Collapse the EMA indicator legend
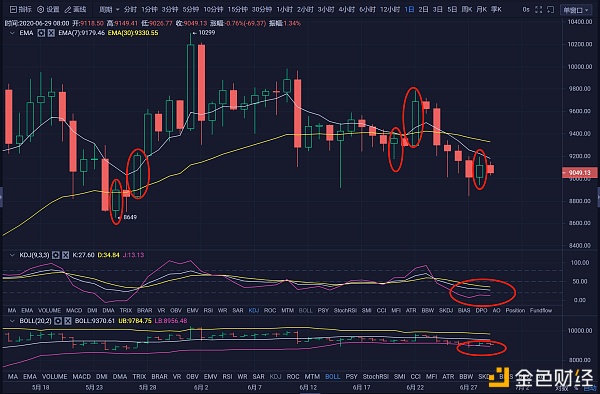The width and height of the screenshot is (600, 394). pos(12,33)
